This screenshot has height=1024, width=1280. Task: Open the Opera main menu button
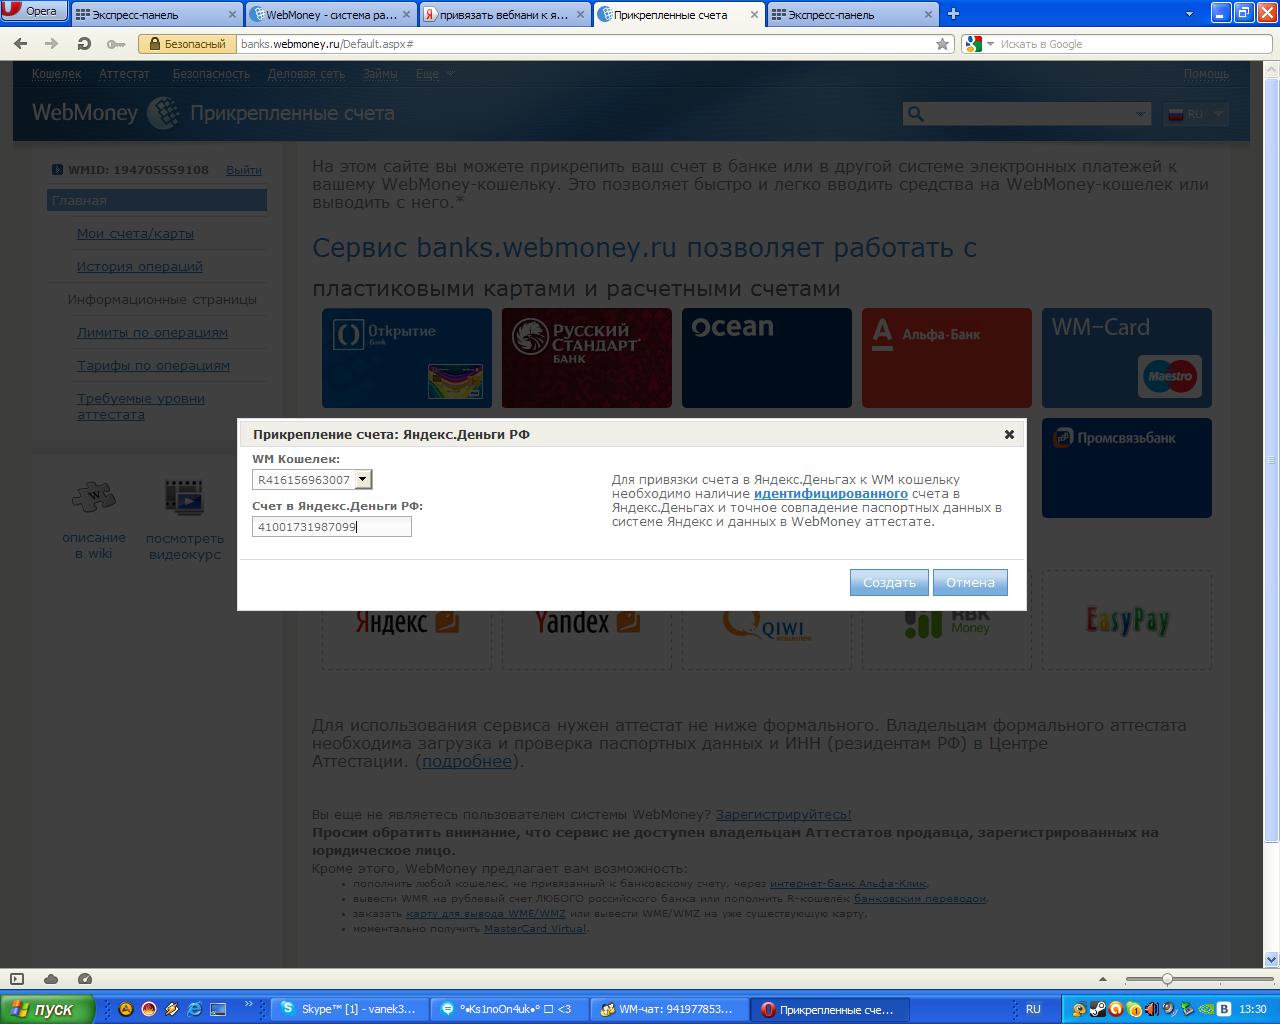coord(35,12)
